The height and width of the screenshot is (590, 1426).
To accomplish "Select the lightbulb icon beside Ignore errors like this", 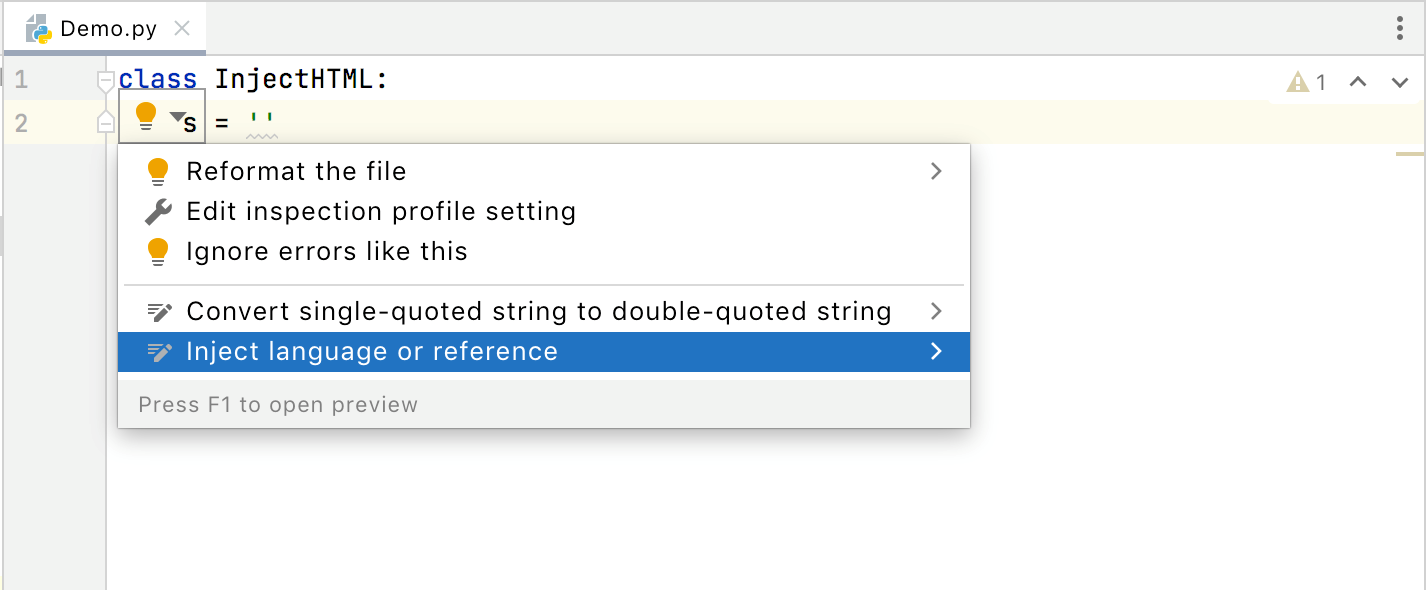I will click(x=158, y=251).
